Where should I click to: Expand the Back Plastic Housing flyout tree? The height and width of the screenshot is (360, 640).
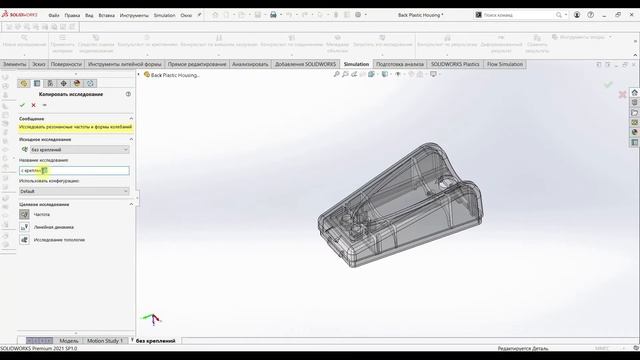(x=139, y=75)
